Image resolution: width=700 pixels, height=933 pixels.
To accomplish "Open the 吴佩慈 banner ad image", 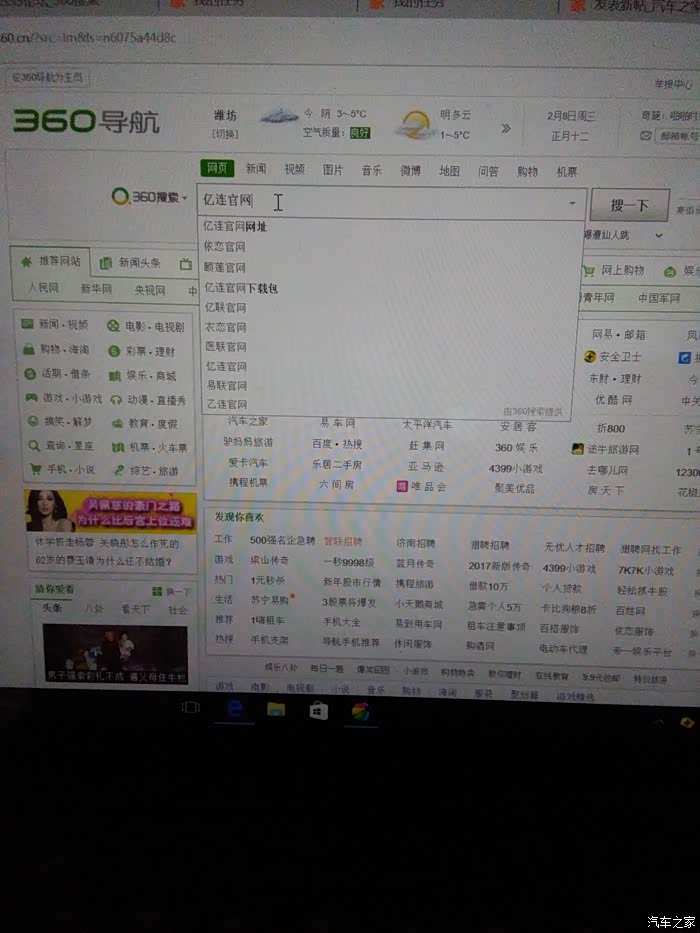I will (111, 512).
